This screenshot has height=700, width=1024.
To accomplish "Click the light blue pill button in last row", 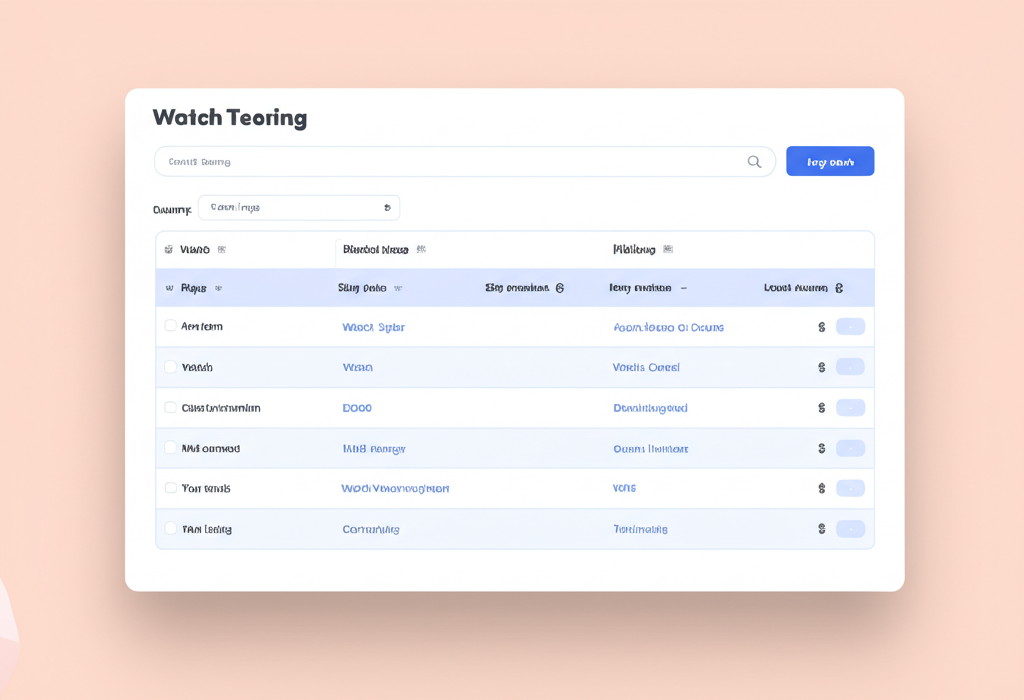I will [x=850, y=528].
